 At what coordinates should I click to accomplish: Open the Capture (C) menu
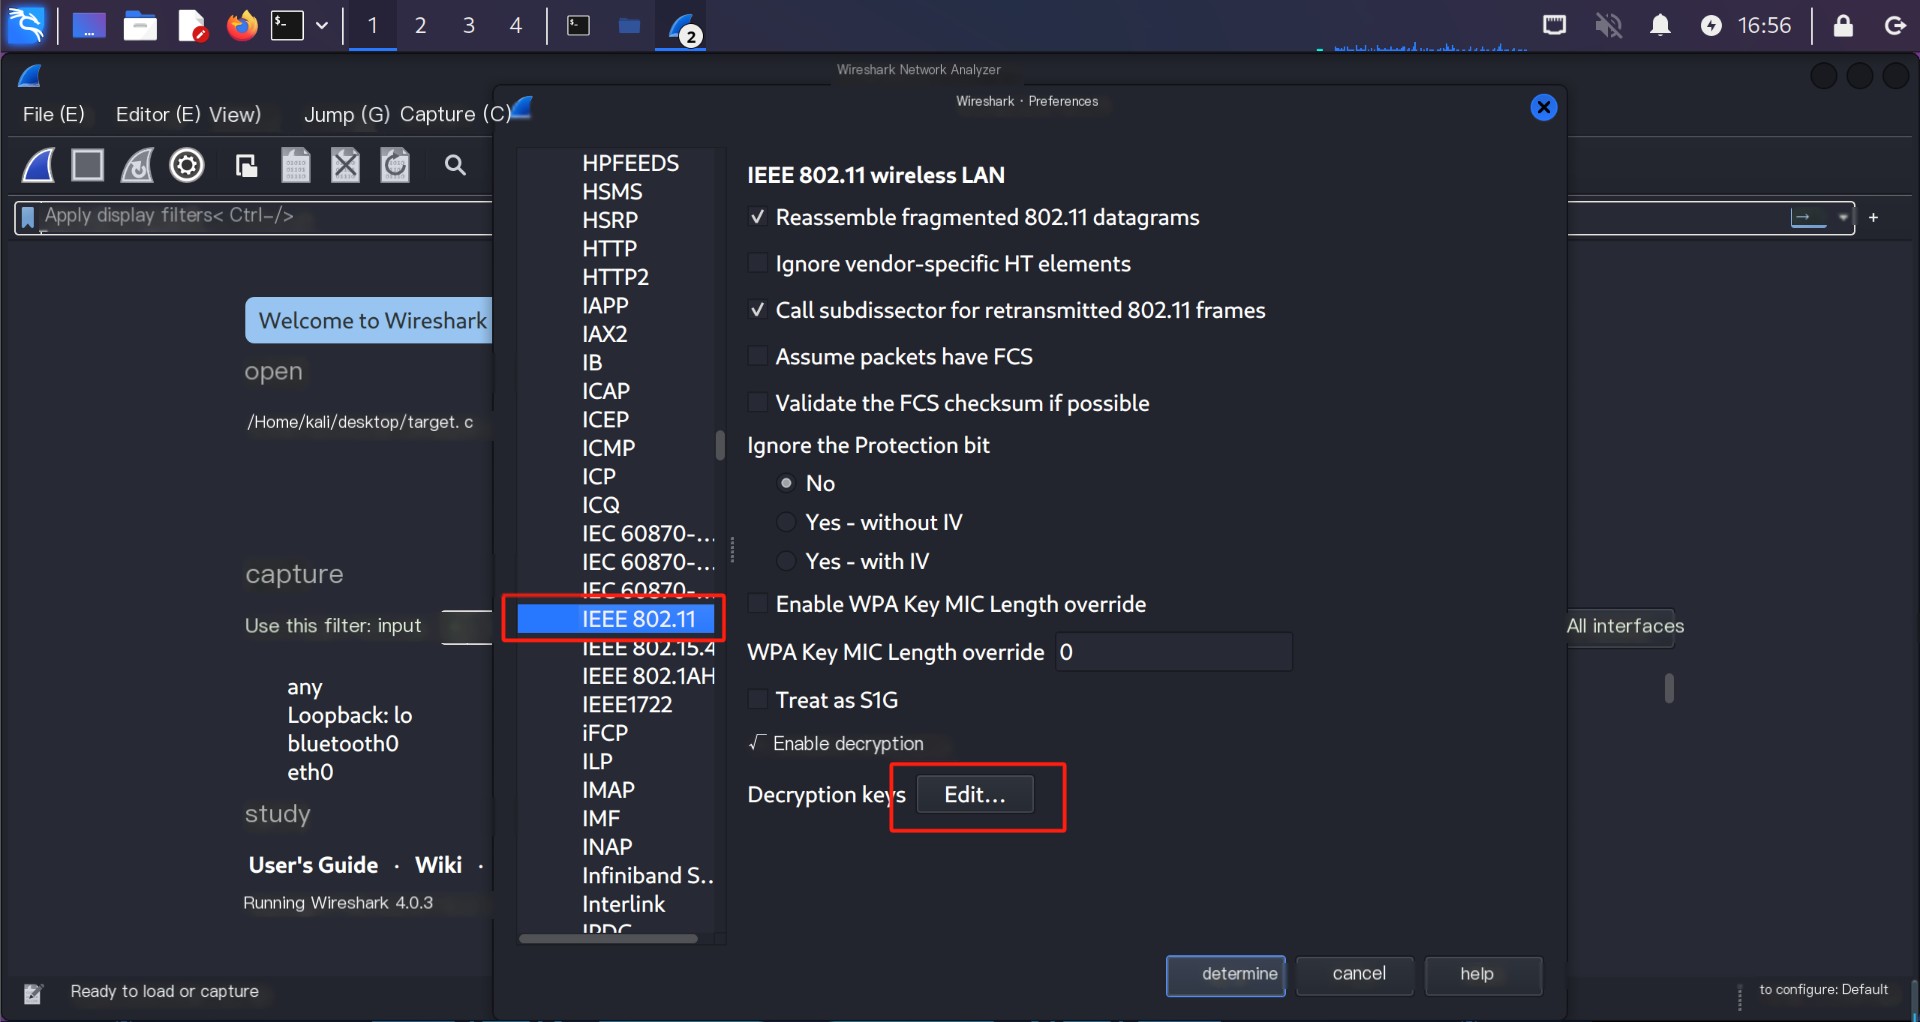[x=455, y=114]
